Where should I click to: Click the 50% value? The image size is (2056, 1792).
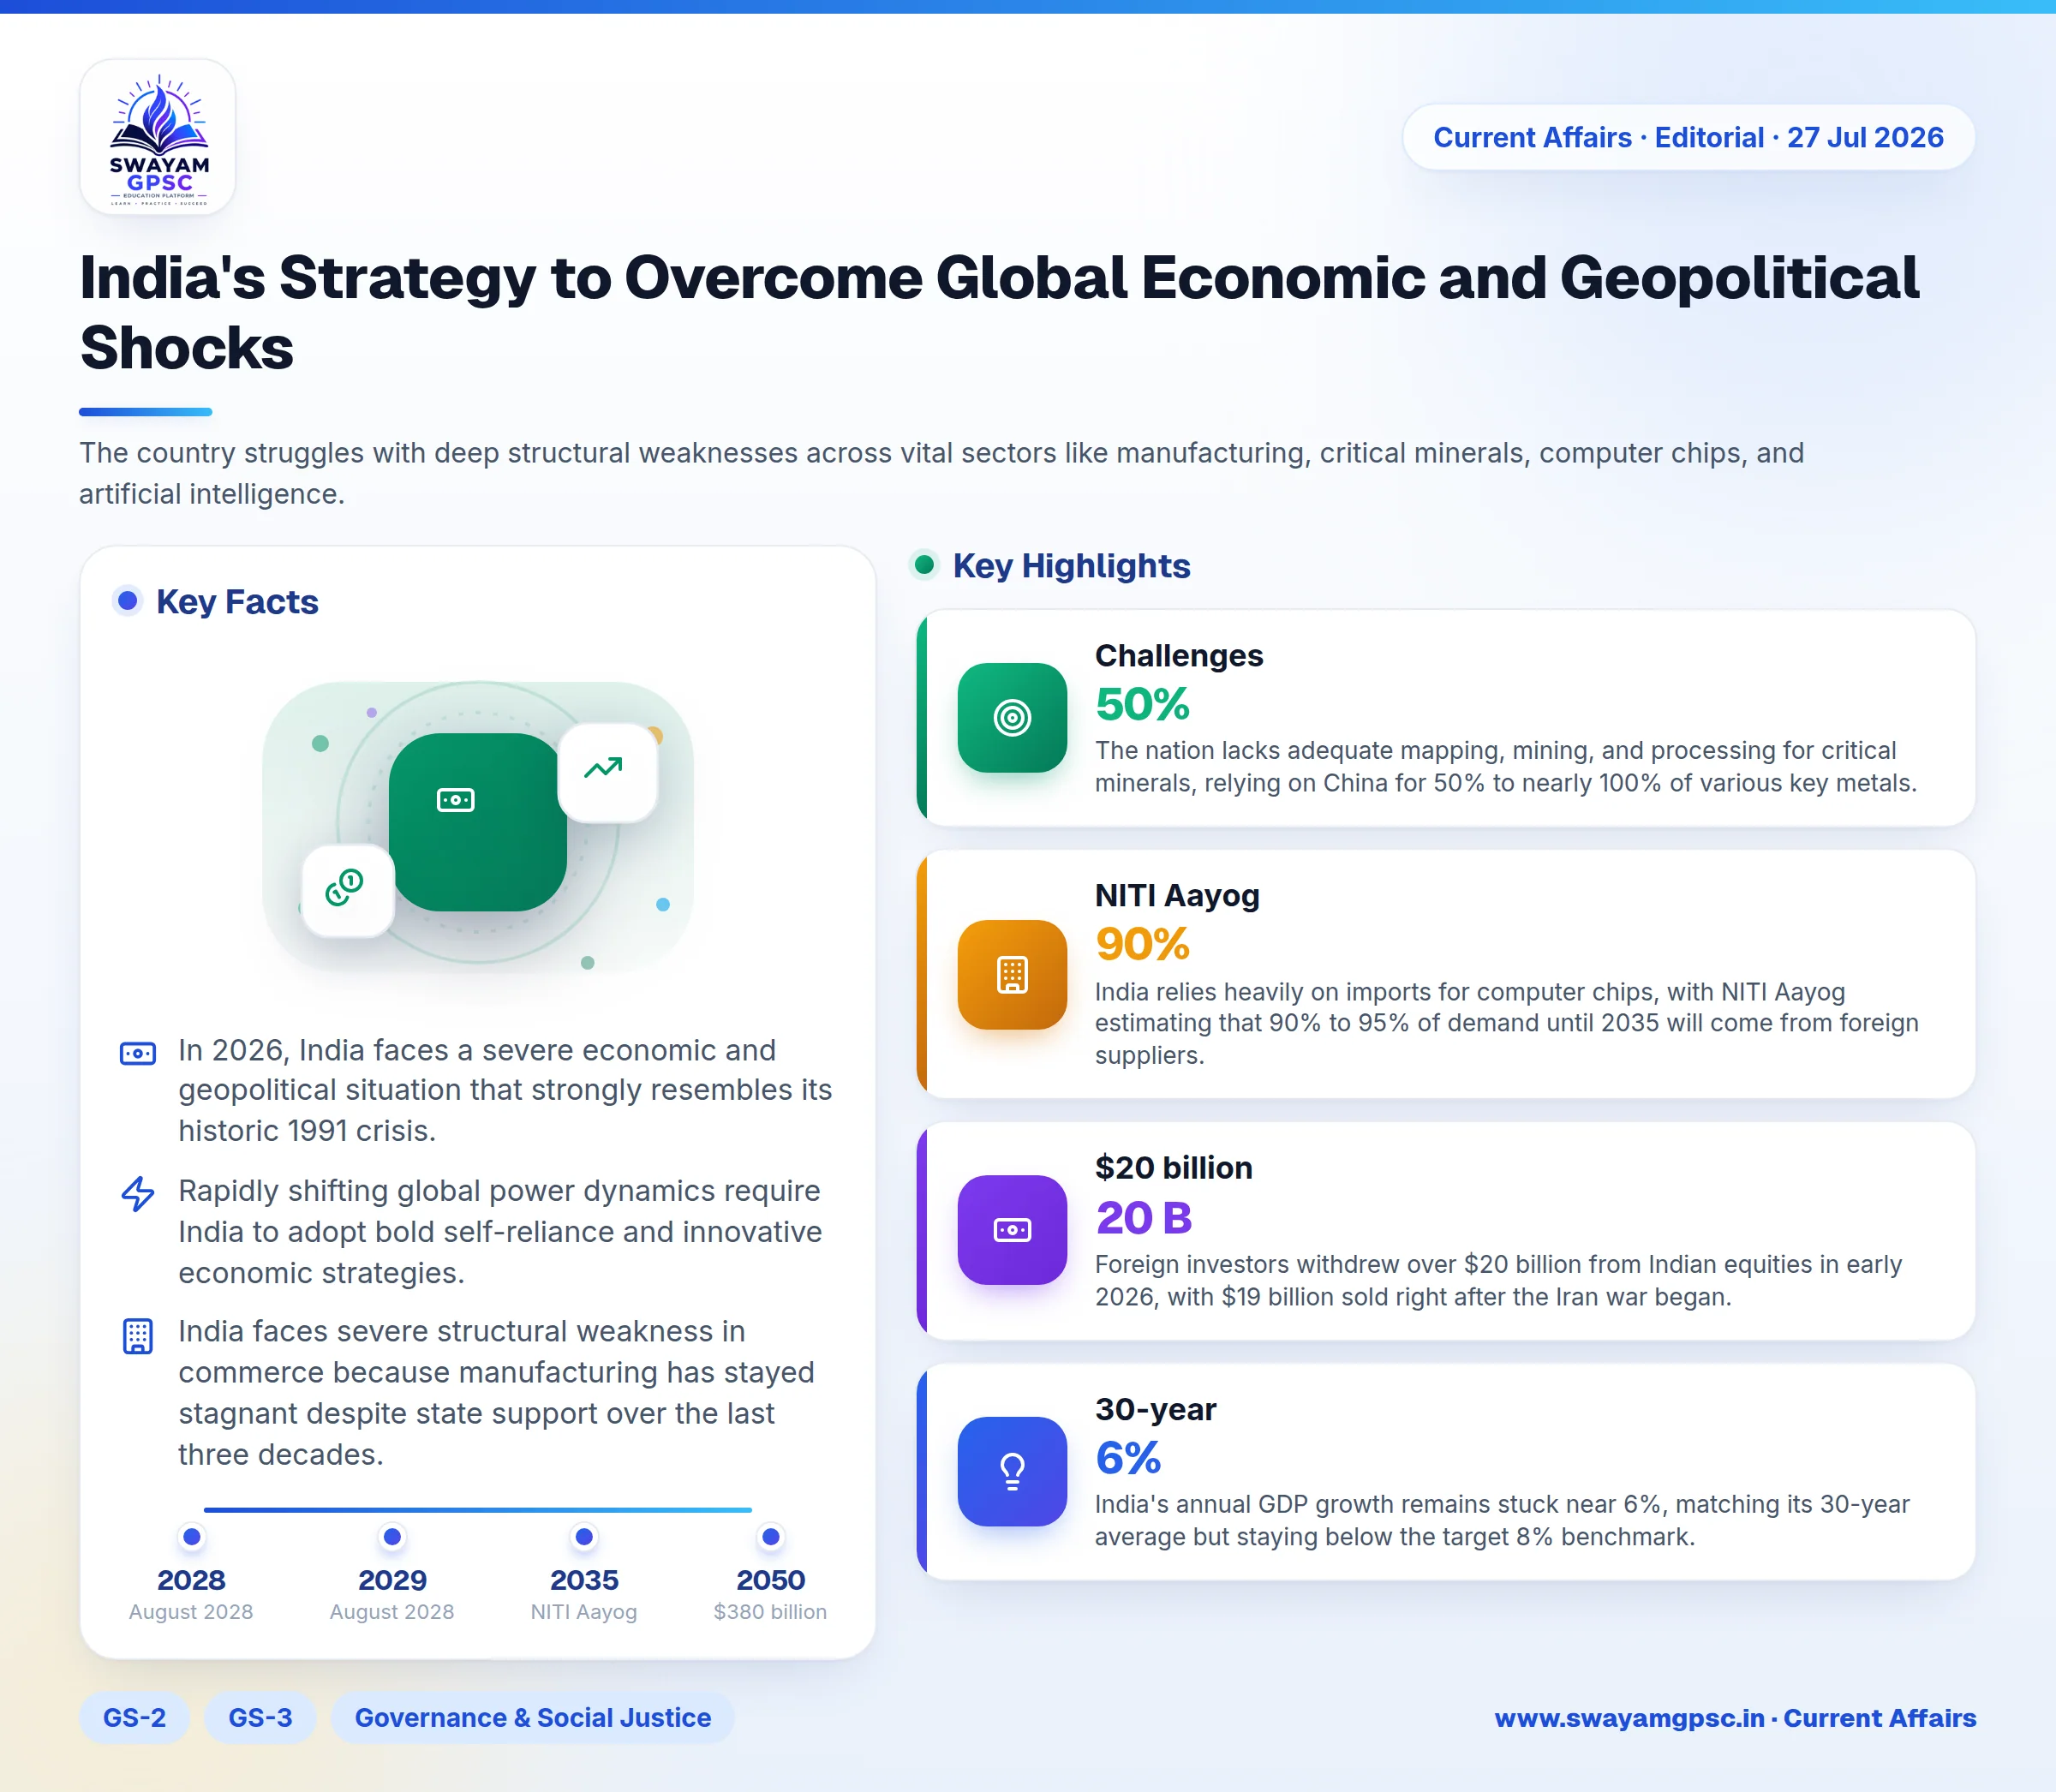pyautogui.click(x=1142, y=704)
